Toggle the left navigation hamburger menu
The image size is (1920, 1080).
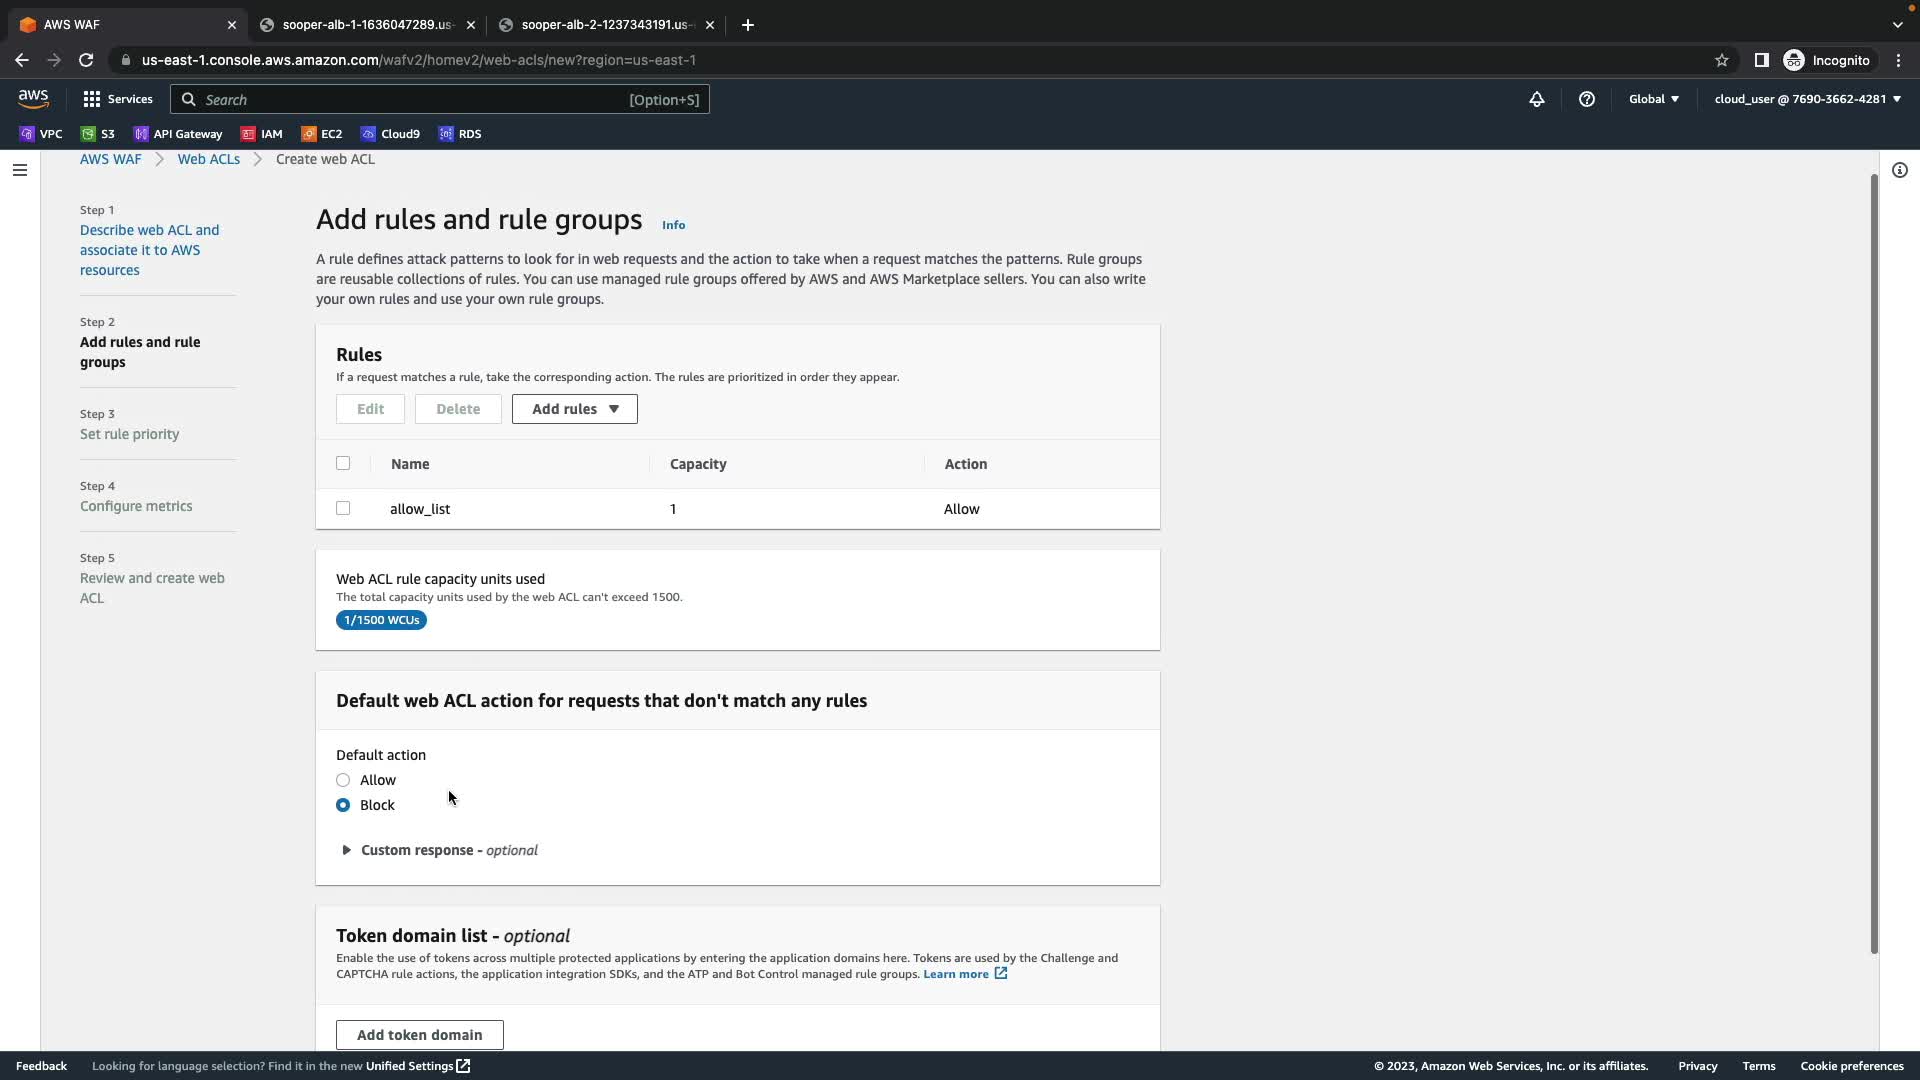click(19, 170)
